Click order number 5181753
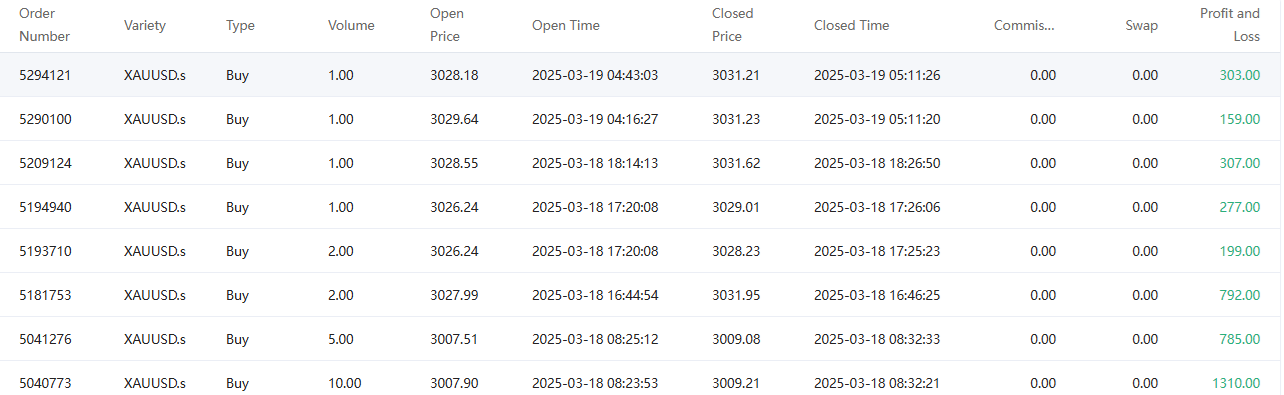The image size is (1284, 395). tap(45, 295)
